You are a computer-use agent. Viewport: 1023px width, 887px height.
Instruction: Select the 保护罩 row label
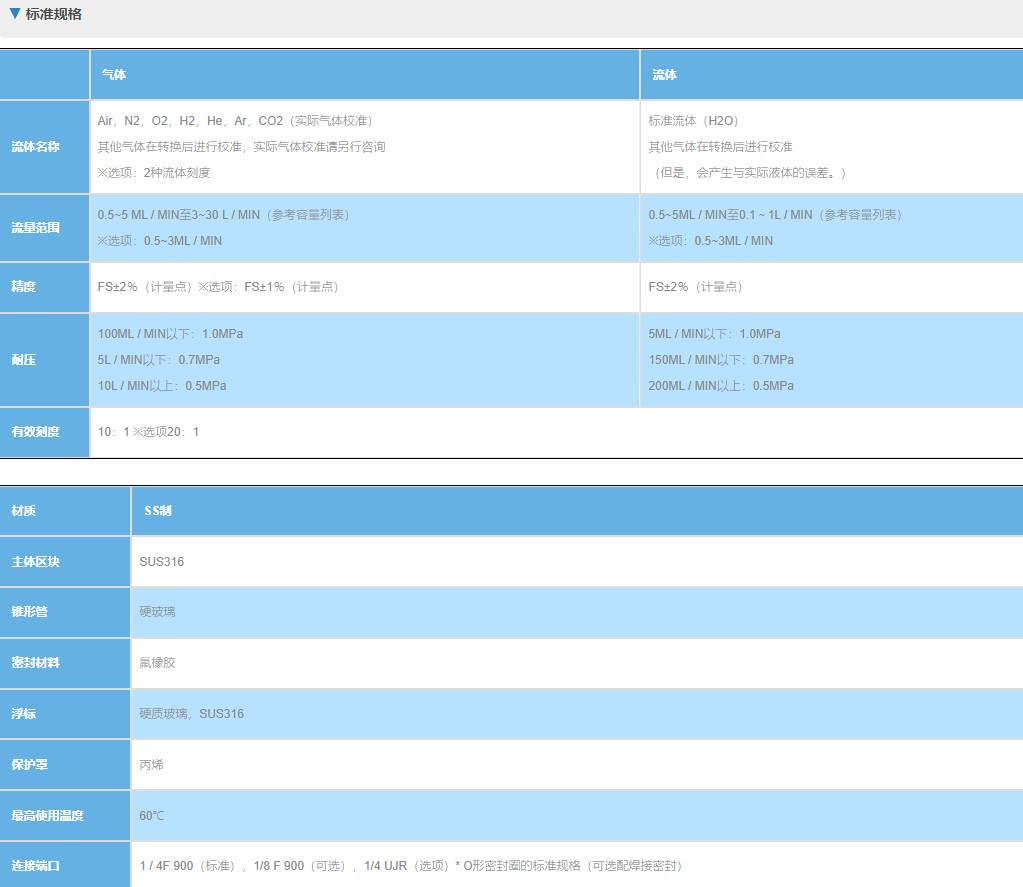point(30,765)
